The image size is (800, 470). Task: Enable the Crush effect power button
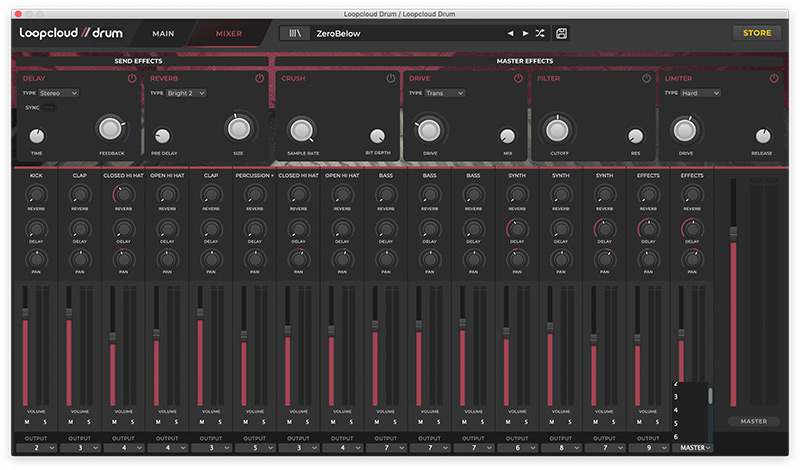pos(391,79)
